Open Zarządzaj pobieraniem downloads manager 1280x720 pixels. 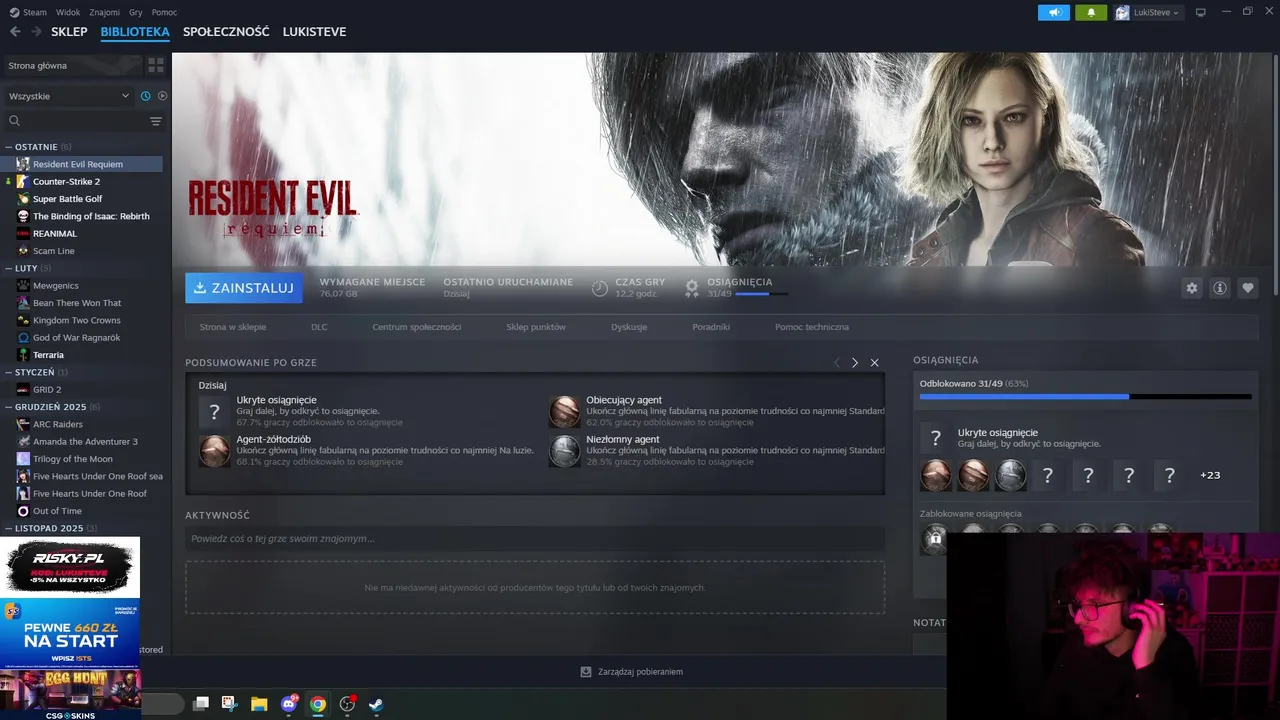[x=632, y=672]
